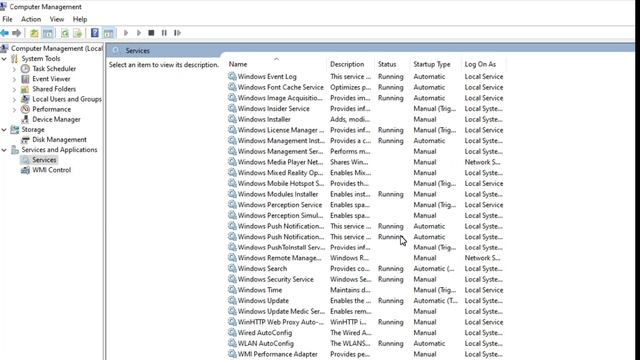
Task: Select Task Scheduler in the tree
Action: pos(54,69)
